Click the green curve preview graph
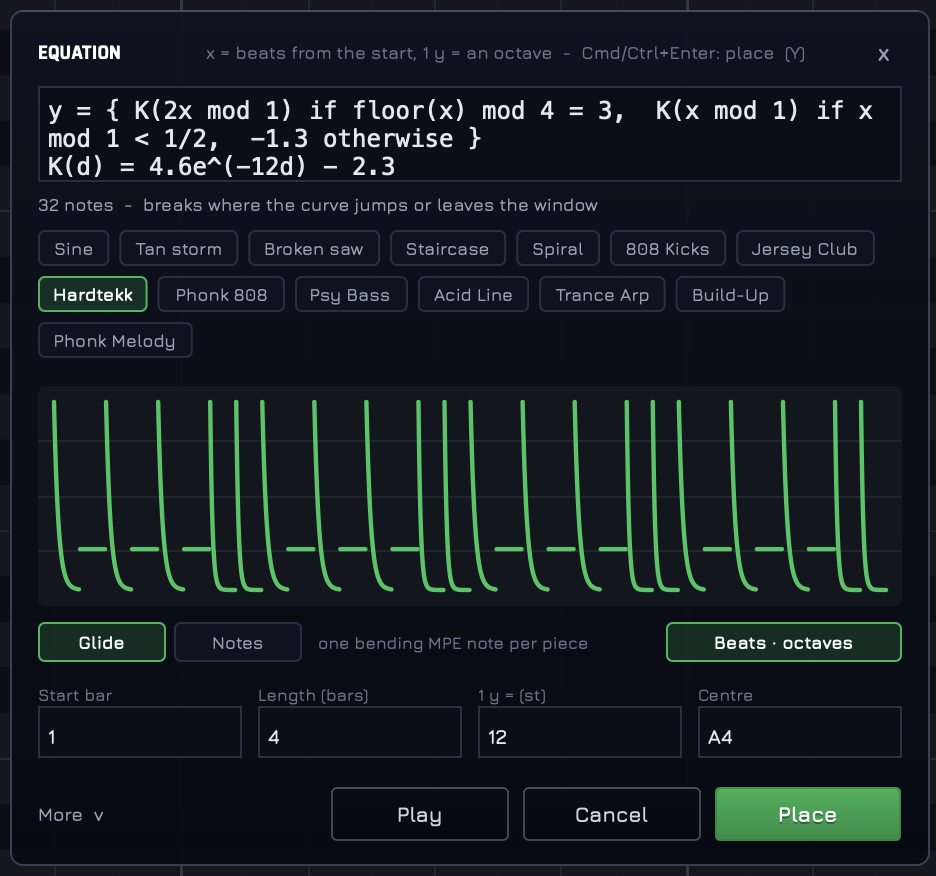This screenshot has width=936, height=876. (x=470, y=496)
